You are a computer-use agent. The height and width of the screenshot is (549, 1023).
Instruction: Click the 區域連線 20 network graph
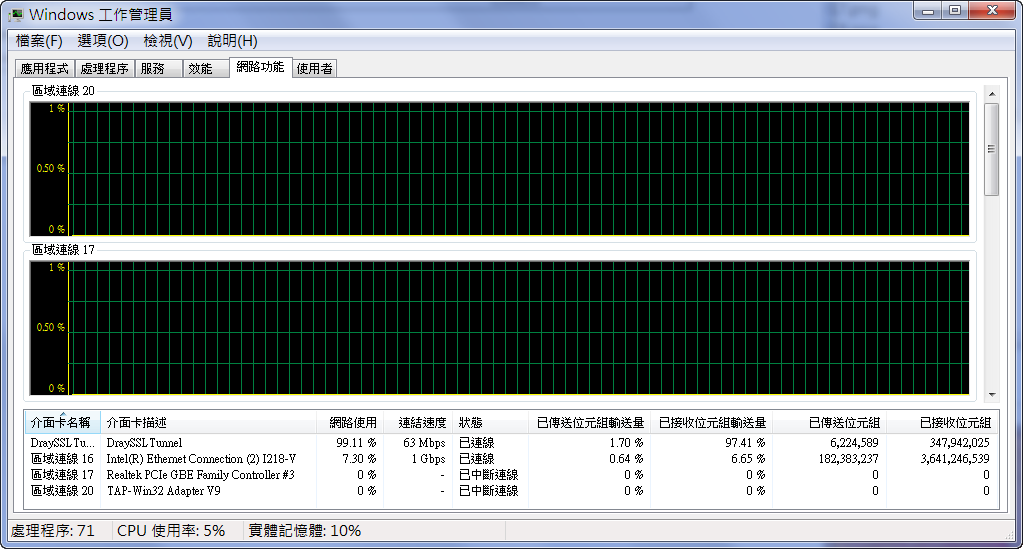(x=499, y=169)
